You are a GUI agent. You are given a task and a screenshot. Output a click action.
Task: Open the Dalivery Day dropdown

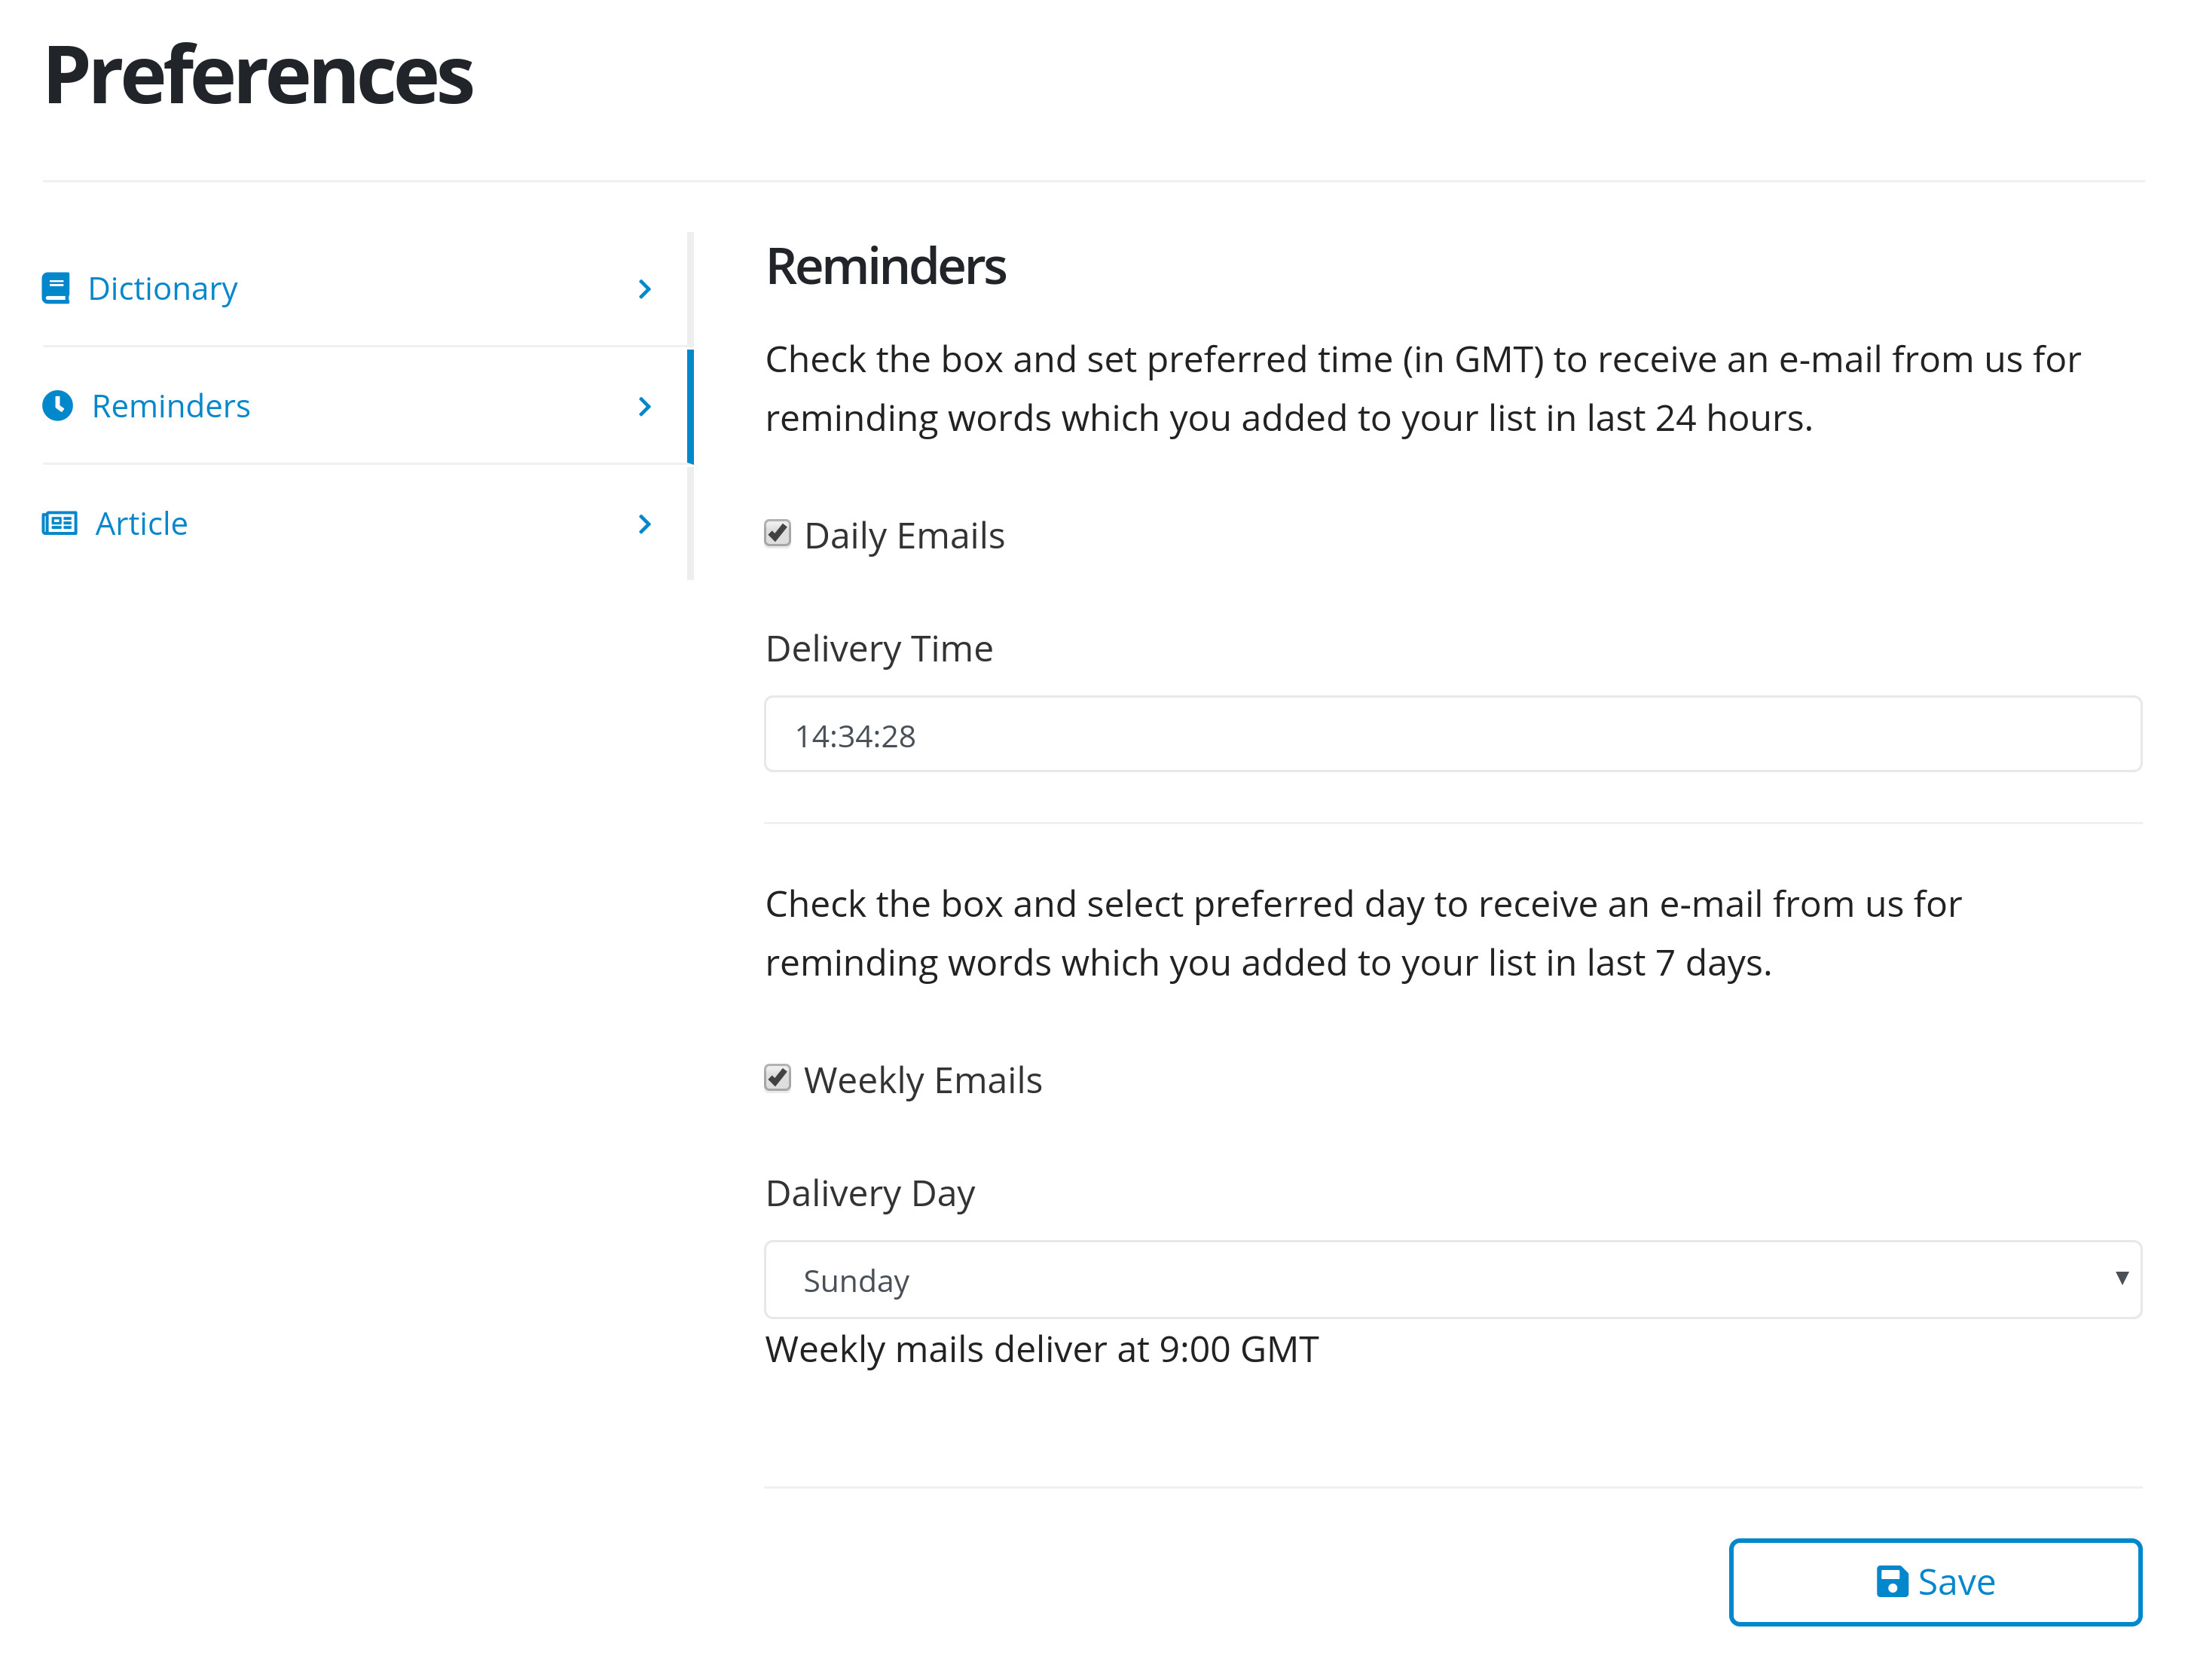(x=1452, y=1280)
